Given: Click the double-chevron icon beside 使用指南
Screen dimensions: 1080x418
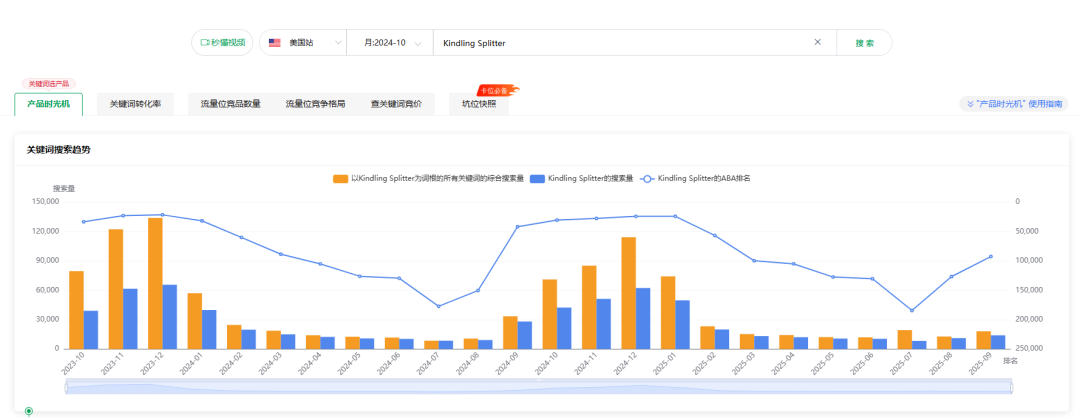Looking at the screenshot, I should pos(970,104).
